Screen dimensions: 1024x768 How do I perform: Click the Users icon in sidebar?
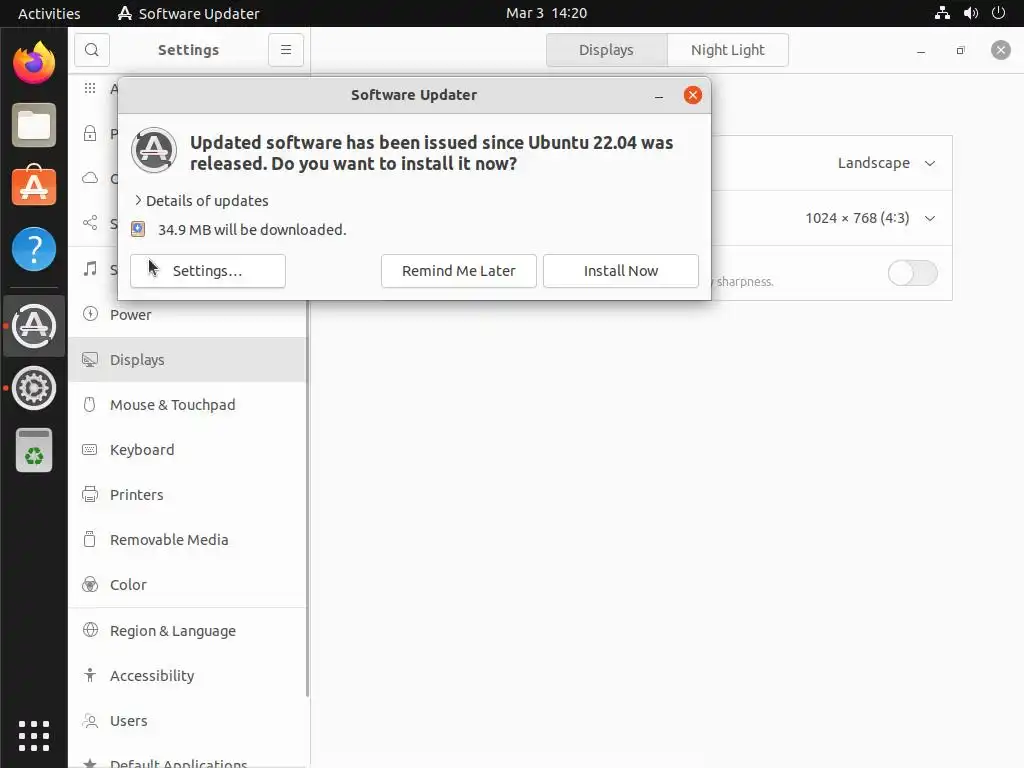[90, 720]
